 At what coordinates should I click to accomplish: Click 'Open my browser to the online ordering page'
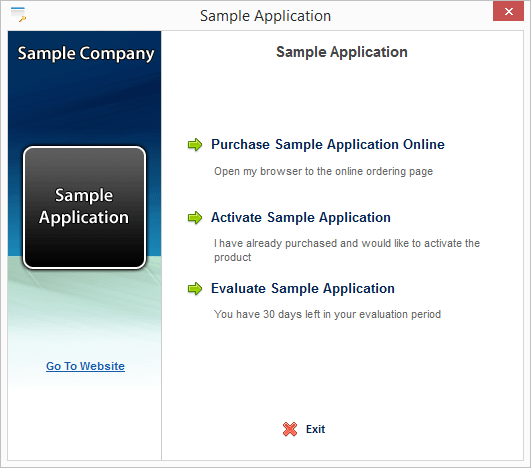(323, 171)
